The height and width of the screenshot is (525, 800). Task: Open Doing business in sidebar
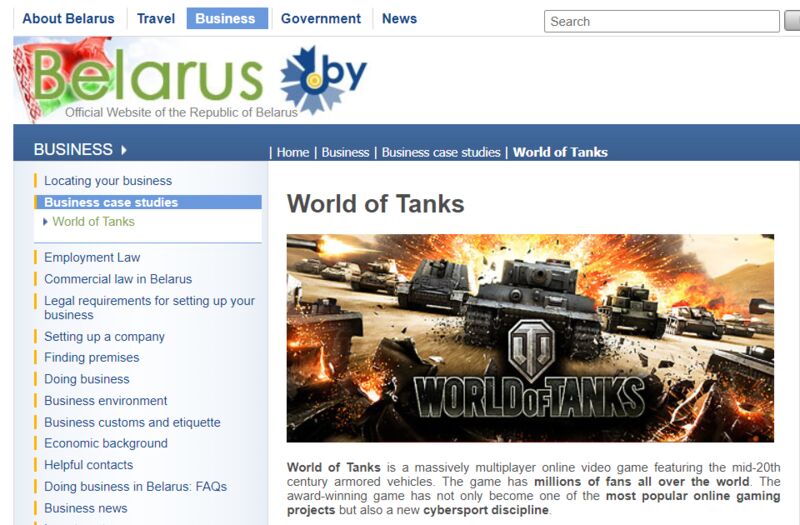[x=87, y=379]
